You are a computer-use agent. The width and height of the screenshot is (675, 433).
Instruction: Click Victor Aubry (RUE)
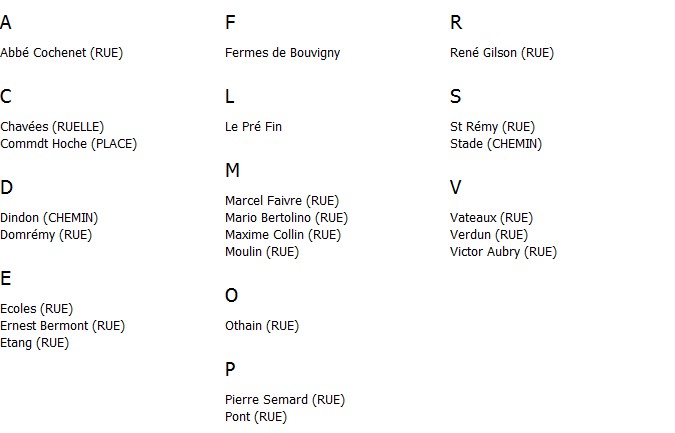pyautogui.click(x=503, y=252)
